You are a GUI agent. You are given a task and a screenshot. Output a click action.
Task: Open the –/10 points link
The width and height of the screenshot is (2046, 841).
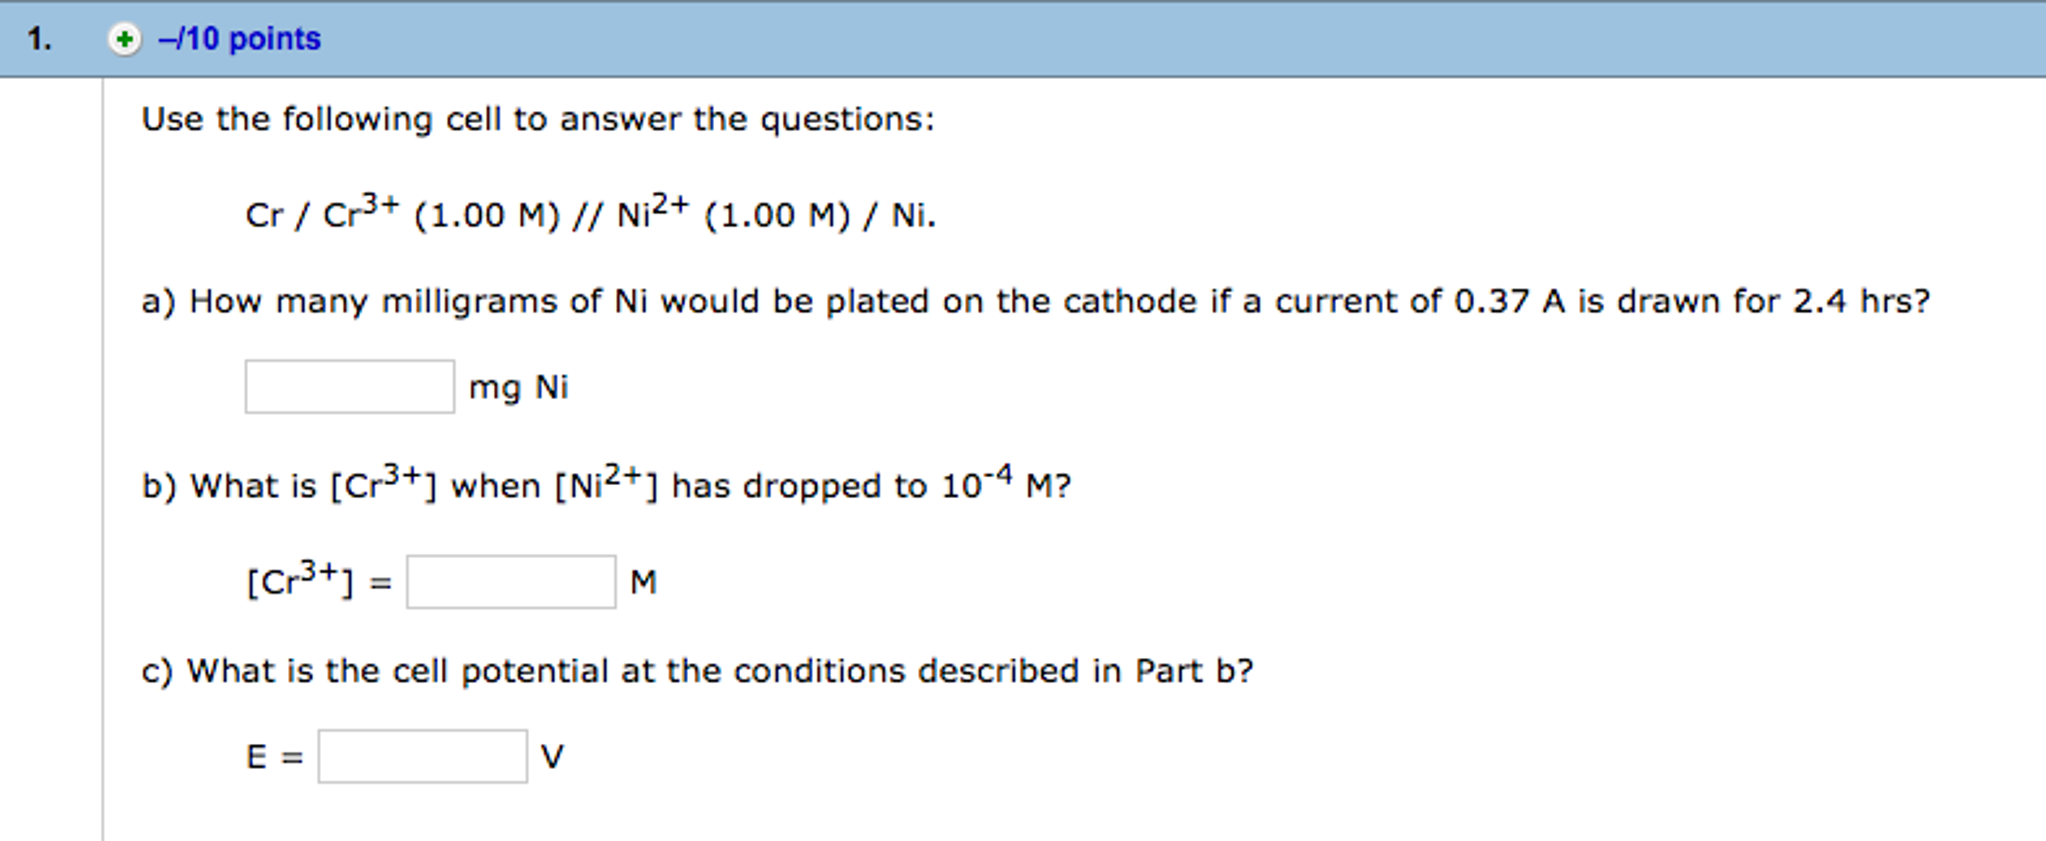240,39
